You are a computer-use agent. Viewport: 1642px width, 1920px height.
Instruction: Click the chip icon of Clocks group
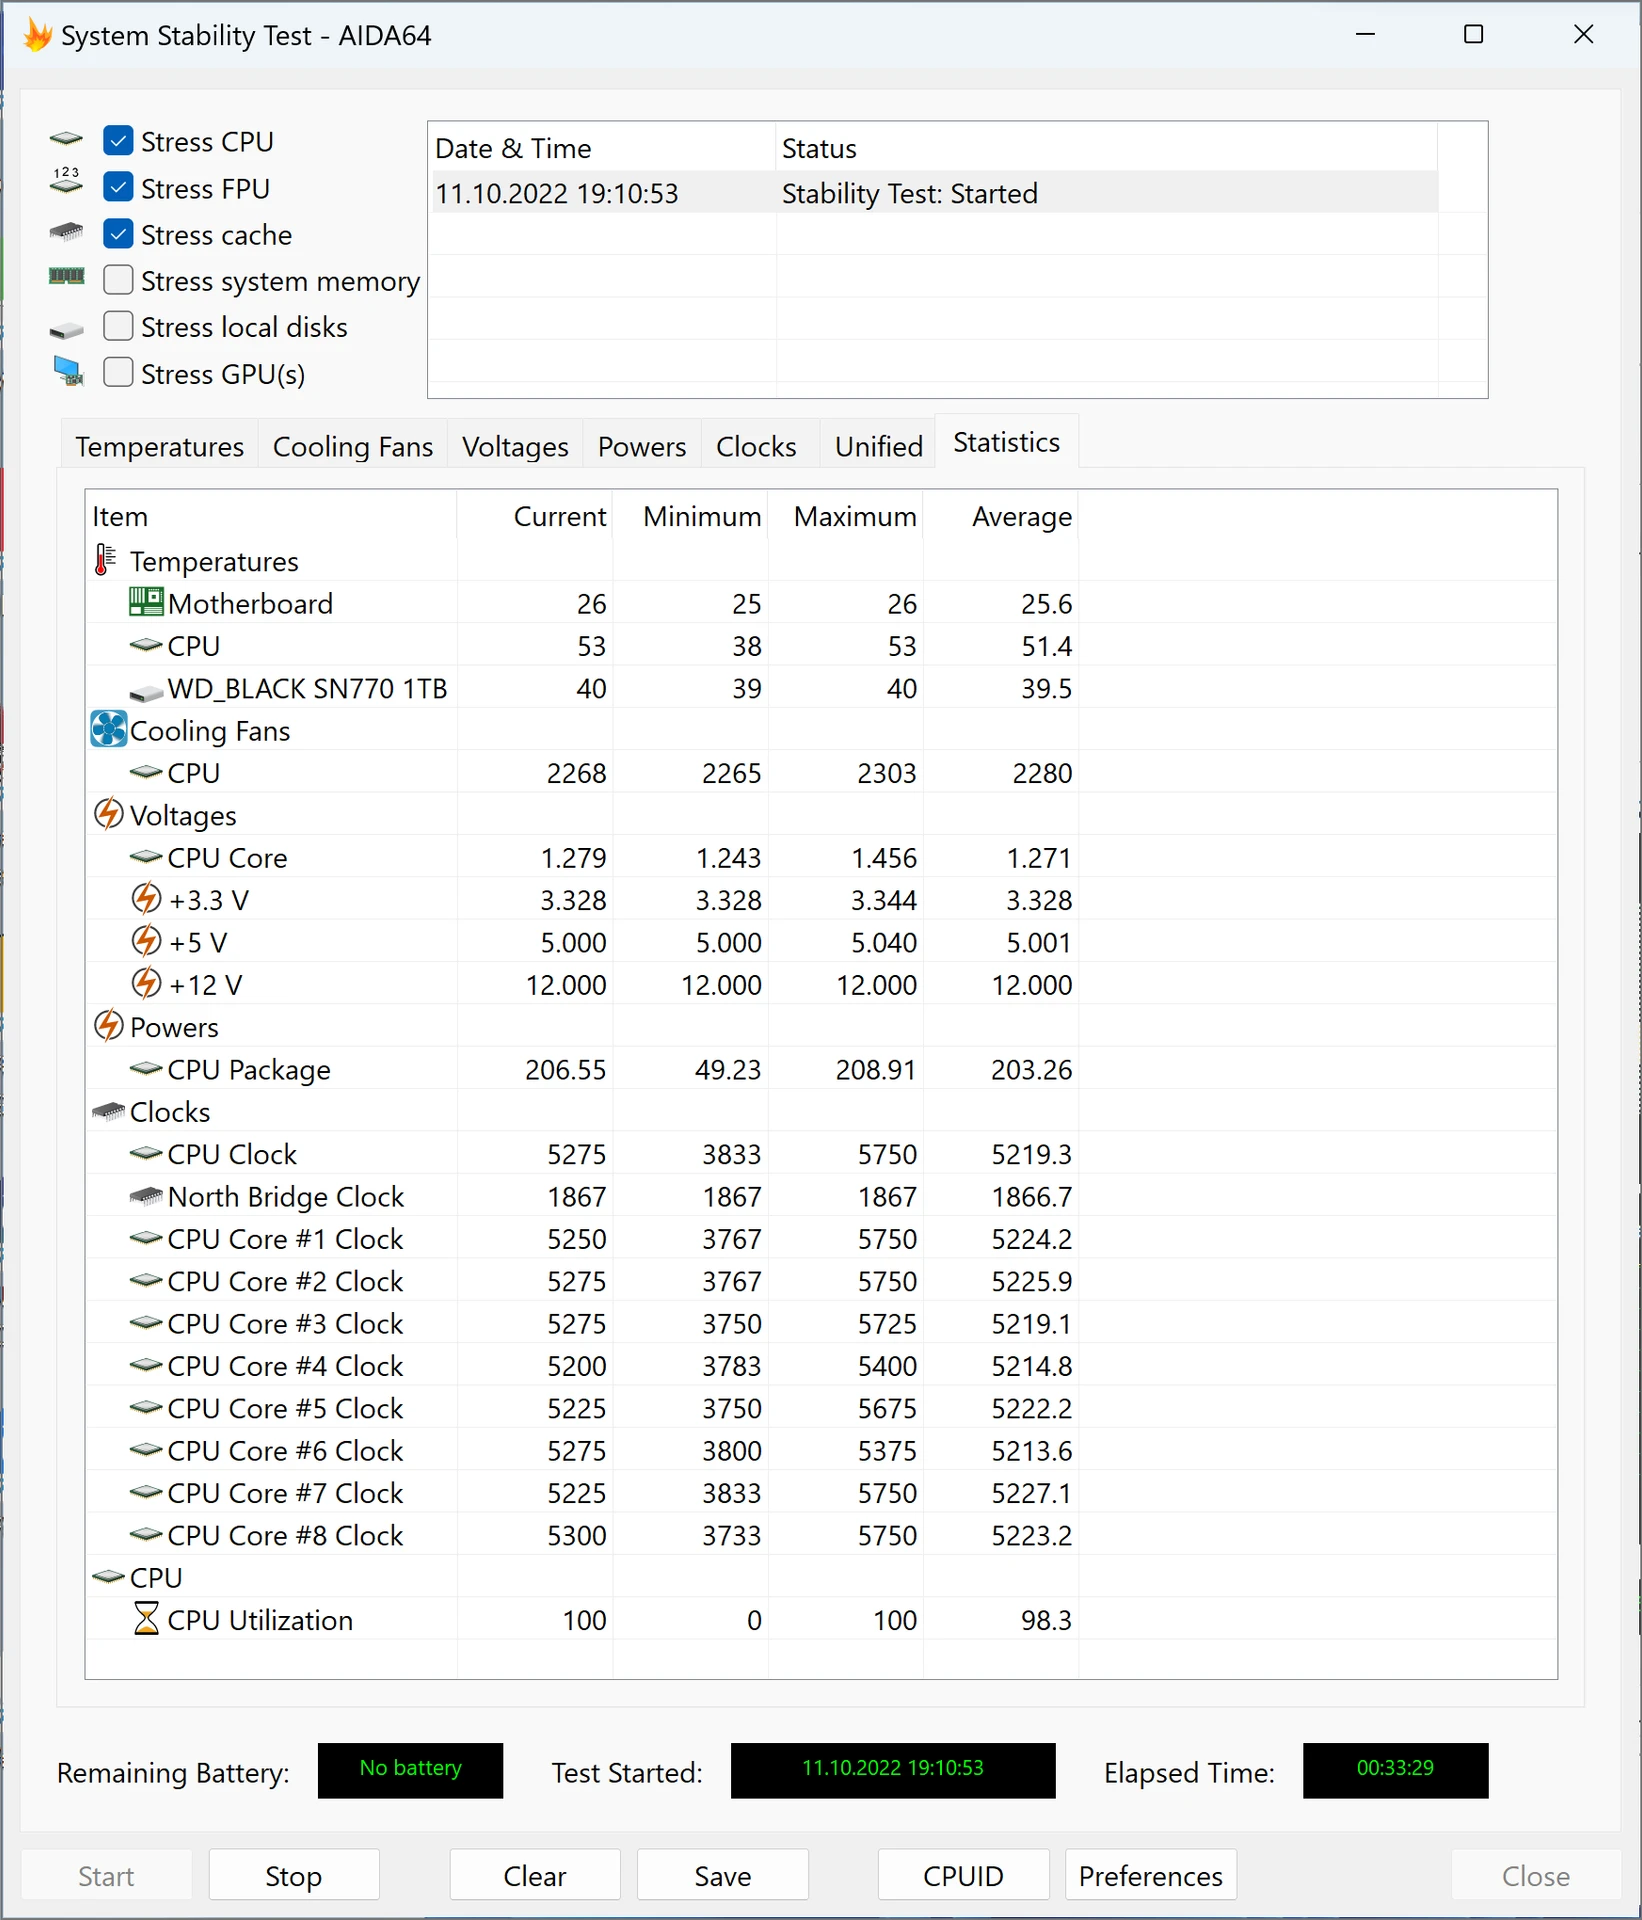108,1112
